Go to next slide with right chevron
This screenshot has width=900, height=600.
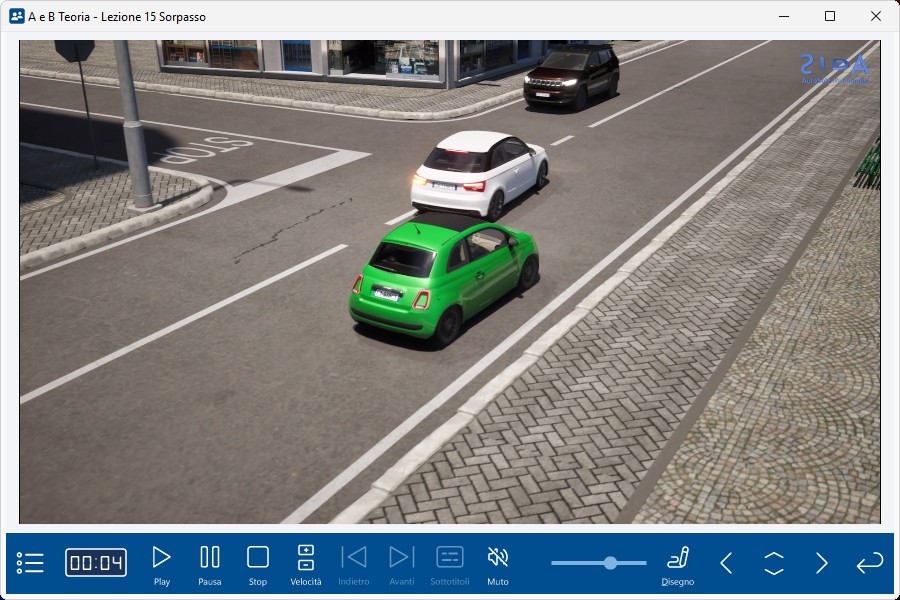tap(821, 563)
